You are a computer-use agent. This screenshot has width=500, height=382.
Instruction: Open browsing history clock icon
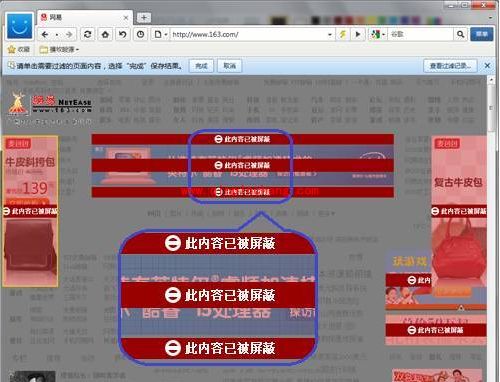140,34
